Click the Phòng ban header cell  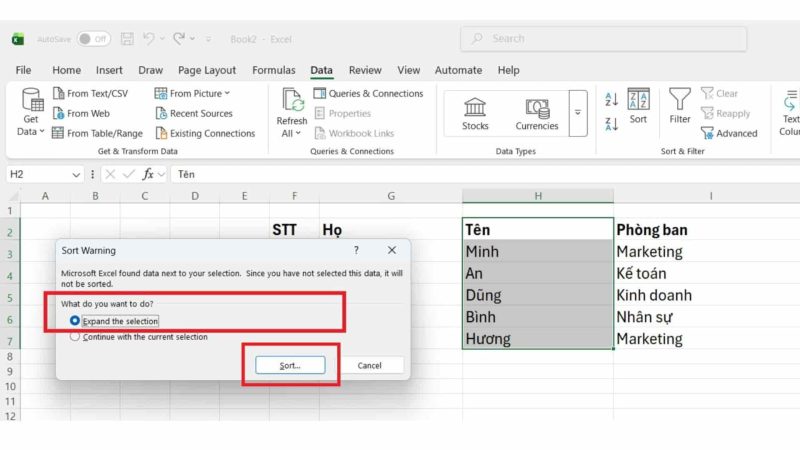[707, 230]
